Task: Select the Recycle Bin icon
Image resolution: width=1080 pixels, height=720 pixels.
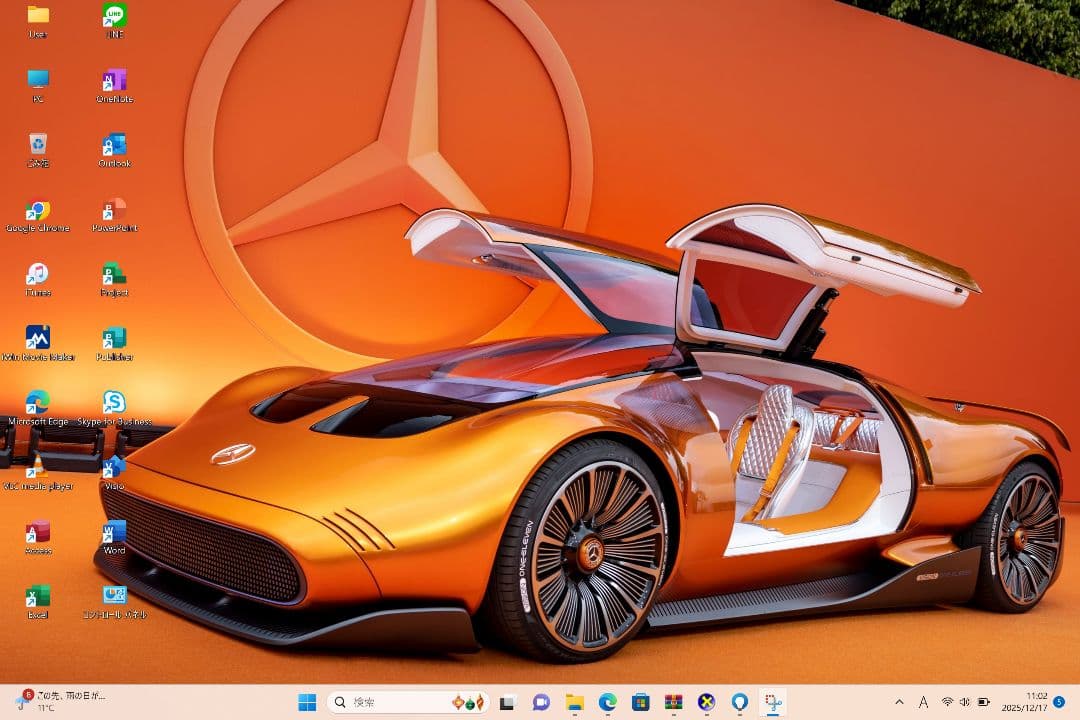Action: point(37,146)
